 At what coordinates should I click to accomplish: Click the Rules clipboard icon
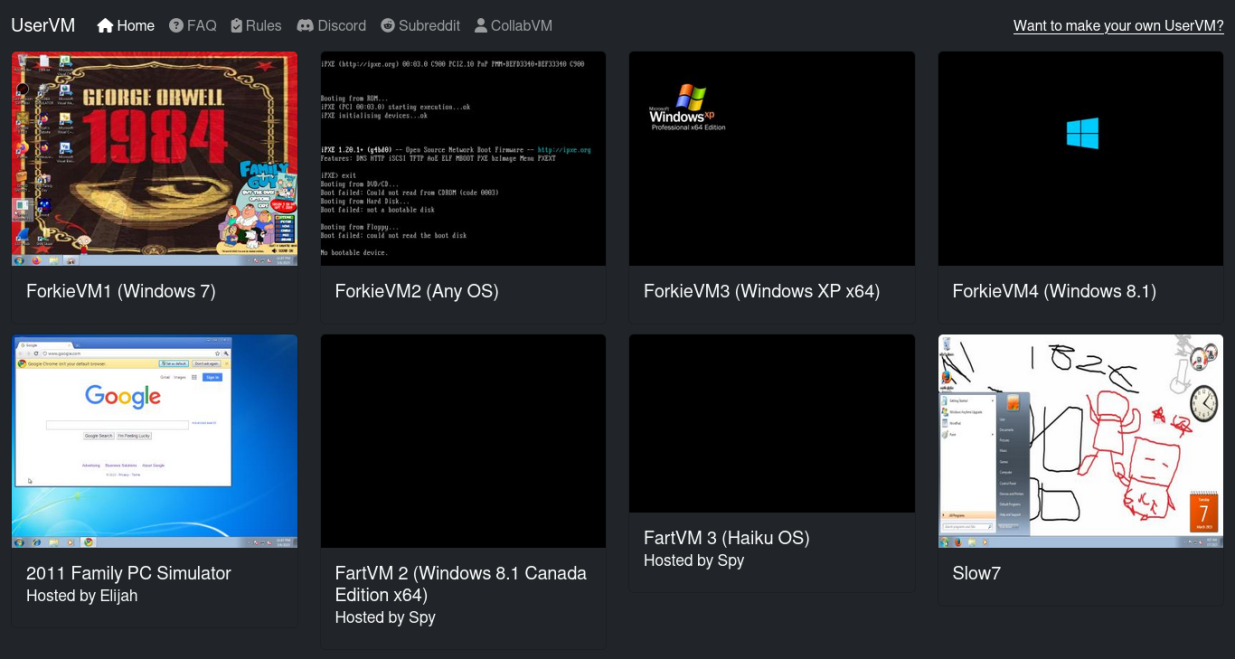pyautogui.click(x=236, y=26)
